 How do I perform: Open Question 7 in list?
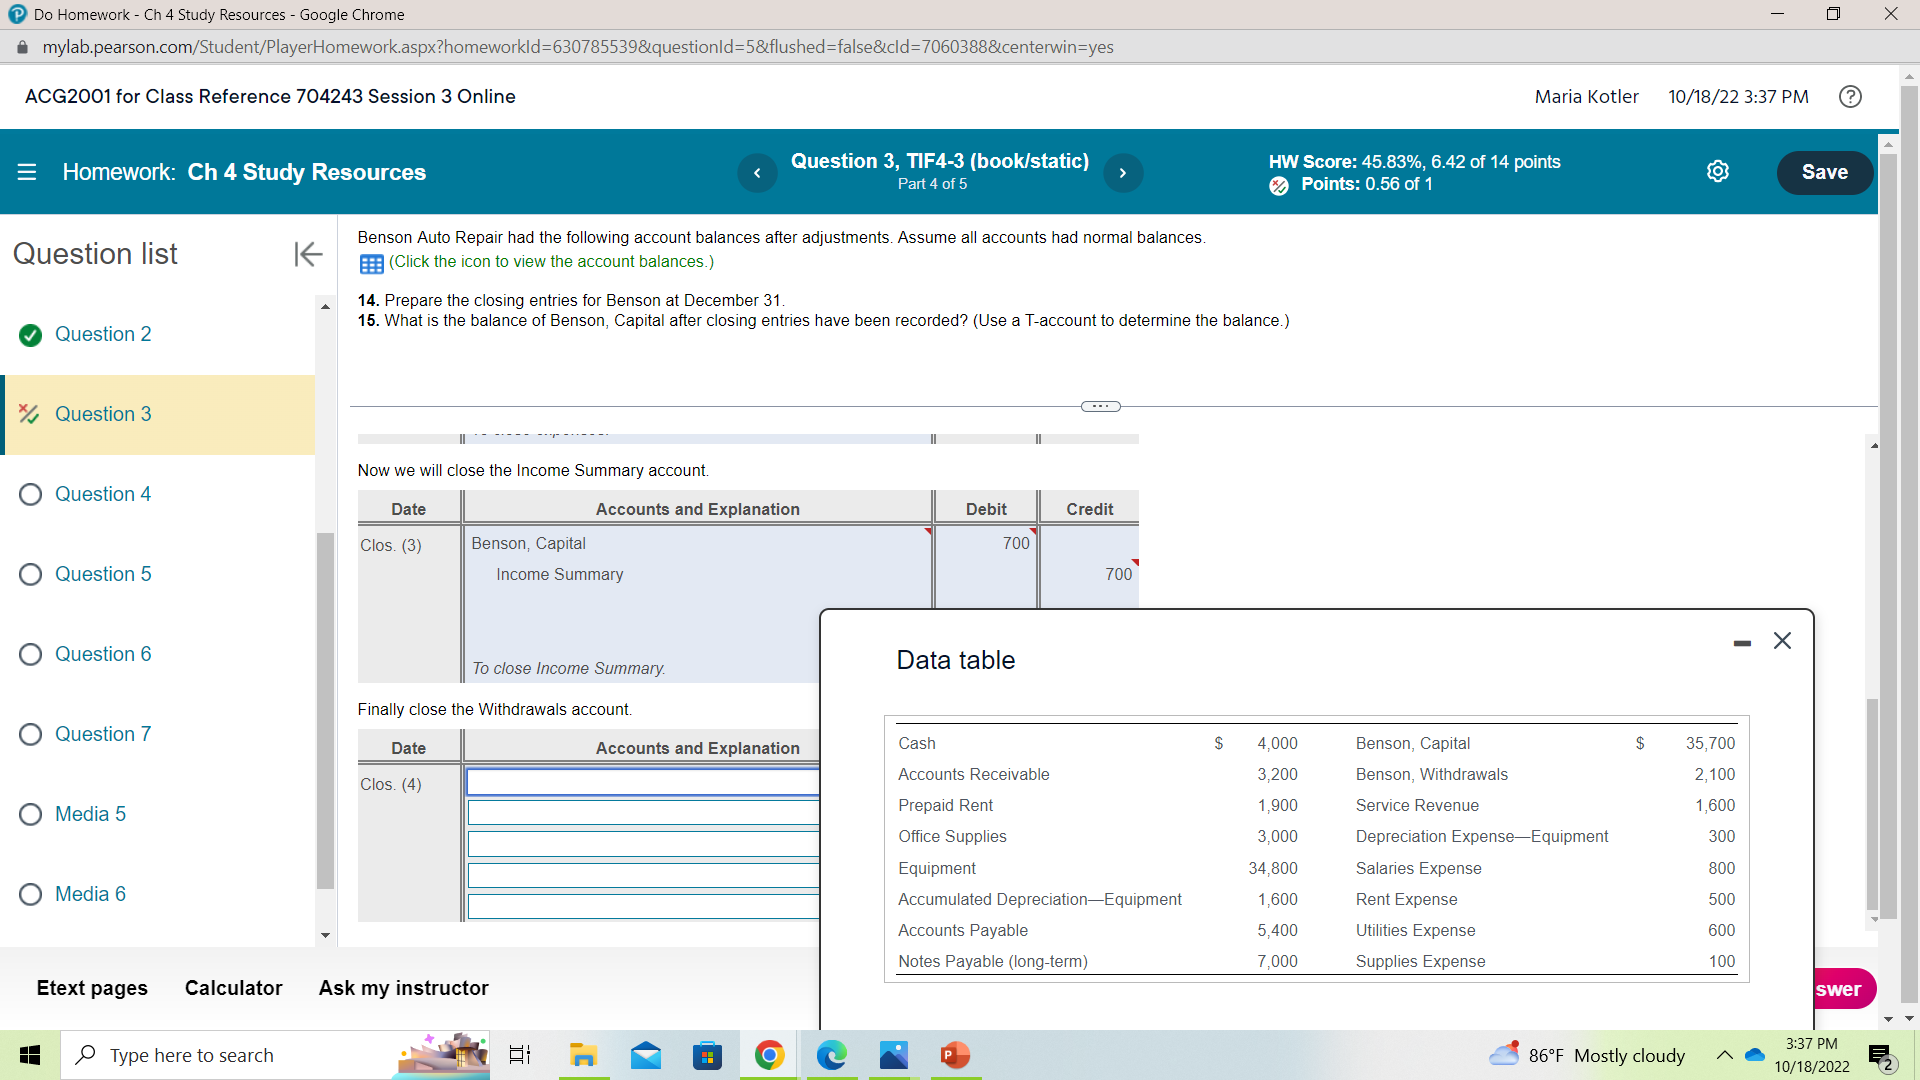coord(103,734)
